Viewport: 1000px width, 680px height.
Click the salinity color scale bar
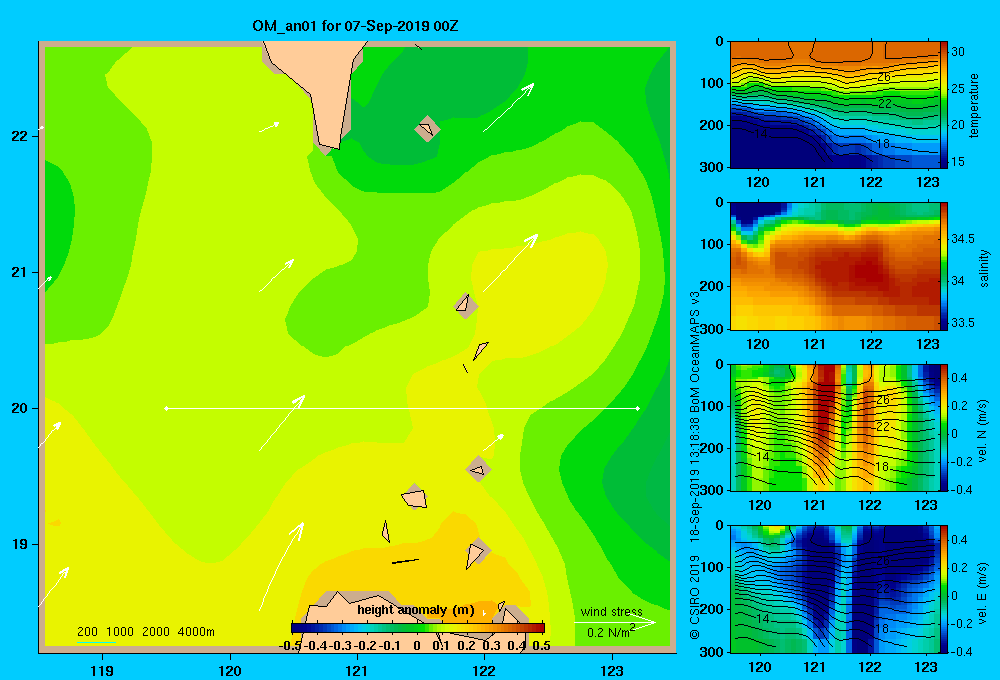pyautogui.click(x=943, y=266)
